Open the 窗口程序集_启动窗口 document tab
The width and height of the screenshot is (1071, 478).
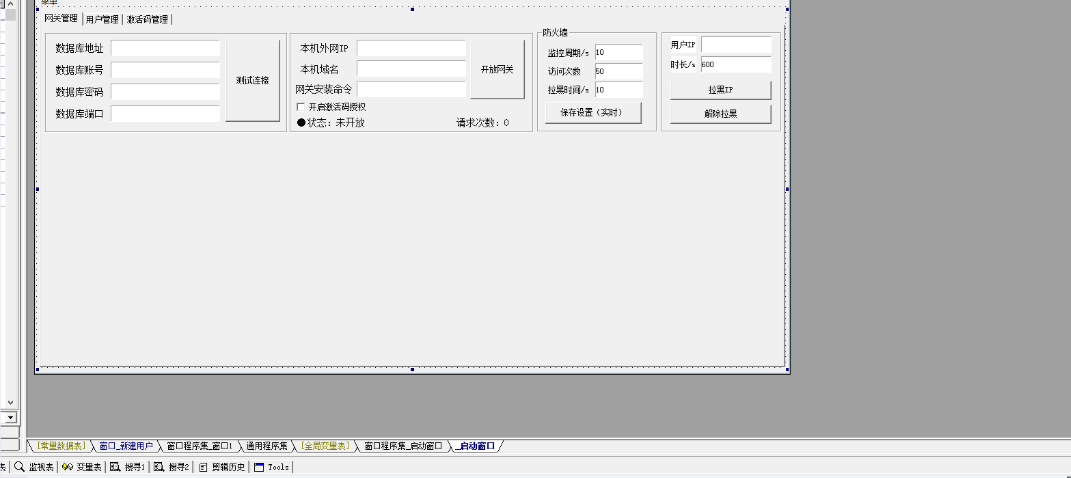pyautogui.click(x=403, y=446)
